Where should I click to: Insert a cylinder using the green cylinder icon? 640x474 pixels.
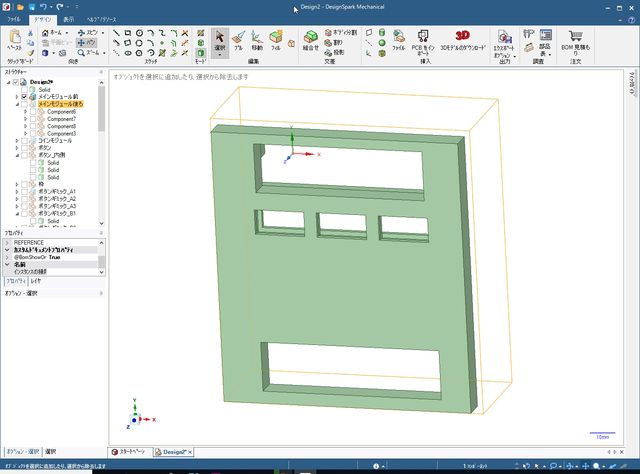point(382,33)
